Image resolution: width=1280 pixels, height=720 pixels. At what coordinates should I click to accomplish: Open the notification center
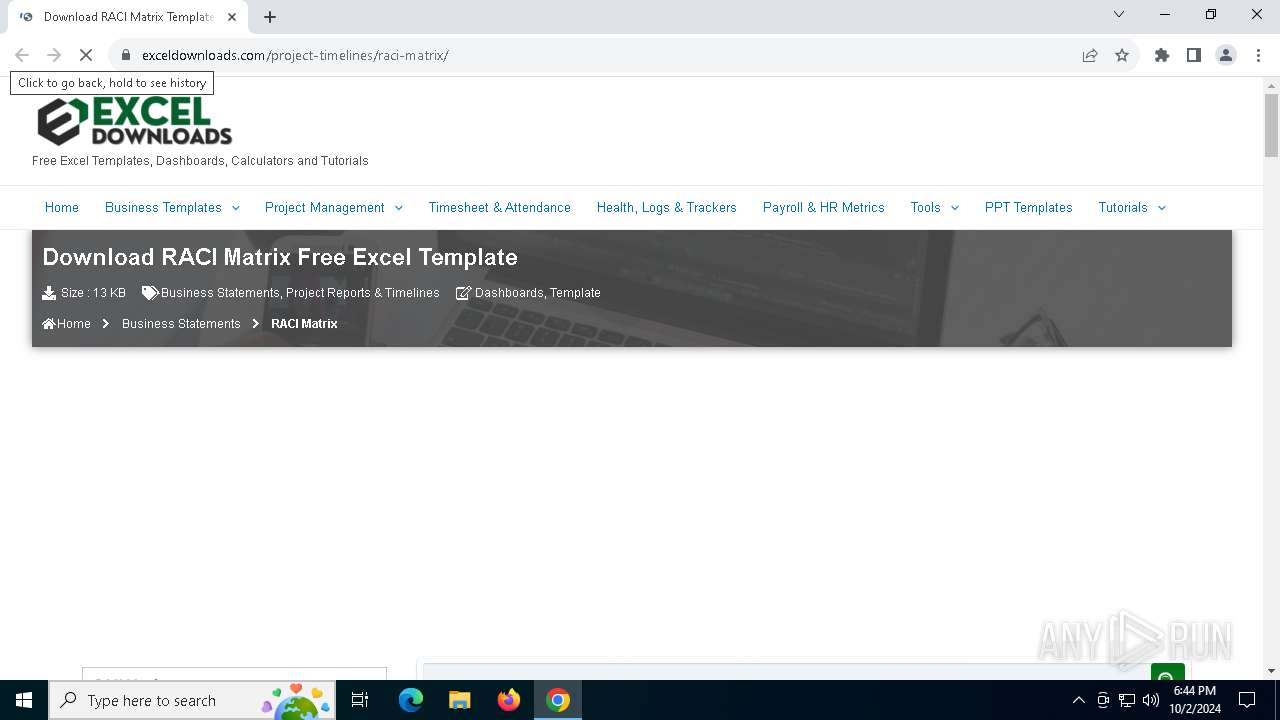[x=1247, y=700]
